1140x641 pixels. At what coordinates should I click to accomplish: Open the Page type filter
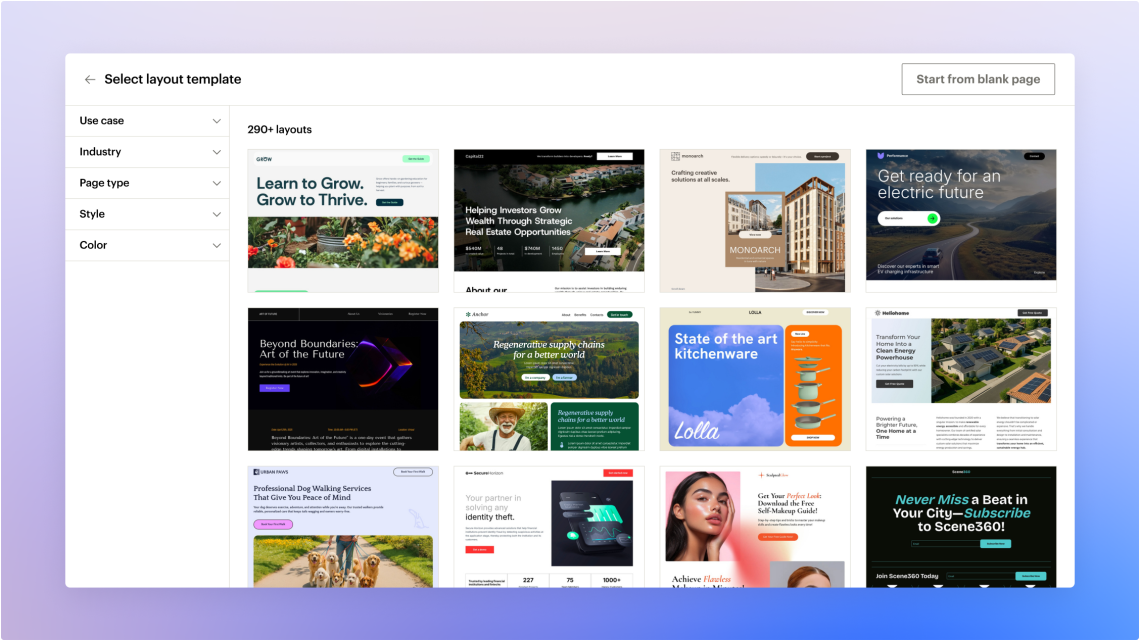pos(148,183)
